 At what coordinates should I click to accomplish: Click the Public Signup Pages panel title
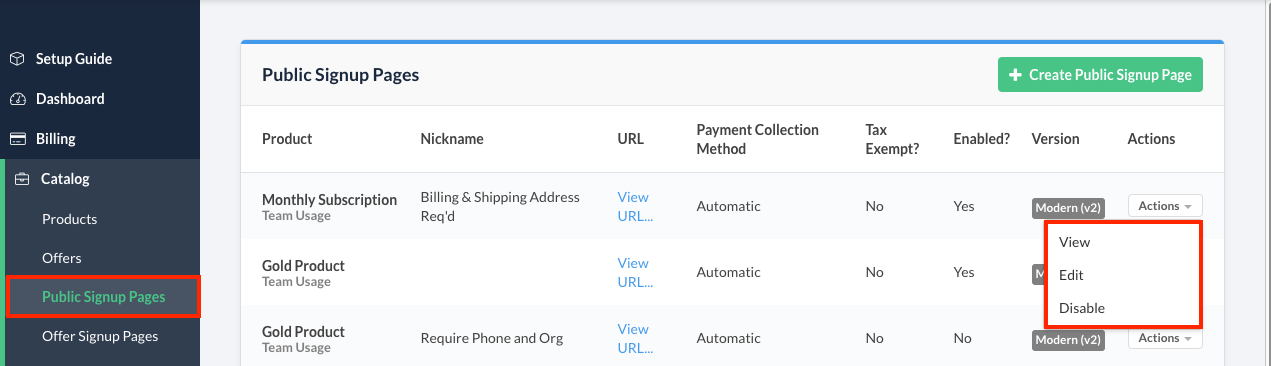(340, 75)
